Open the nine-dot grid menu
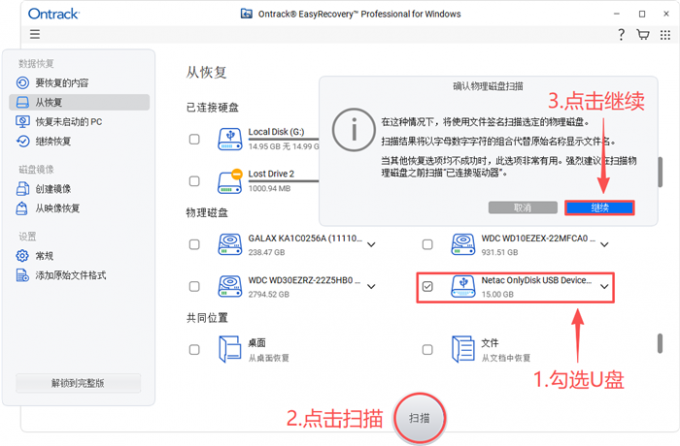680x446 pixels. click(x=665, y=35)
